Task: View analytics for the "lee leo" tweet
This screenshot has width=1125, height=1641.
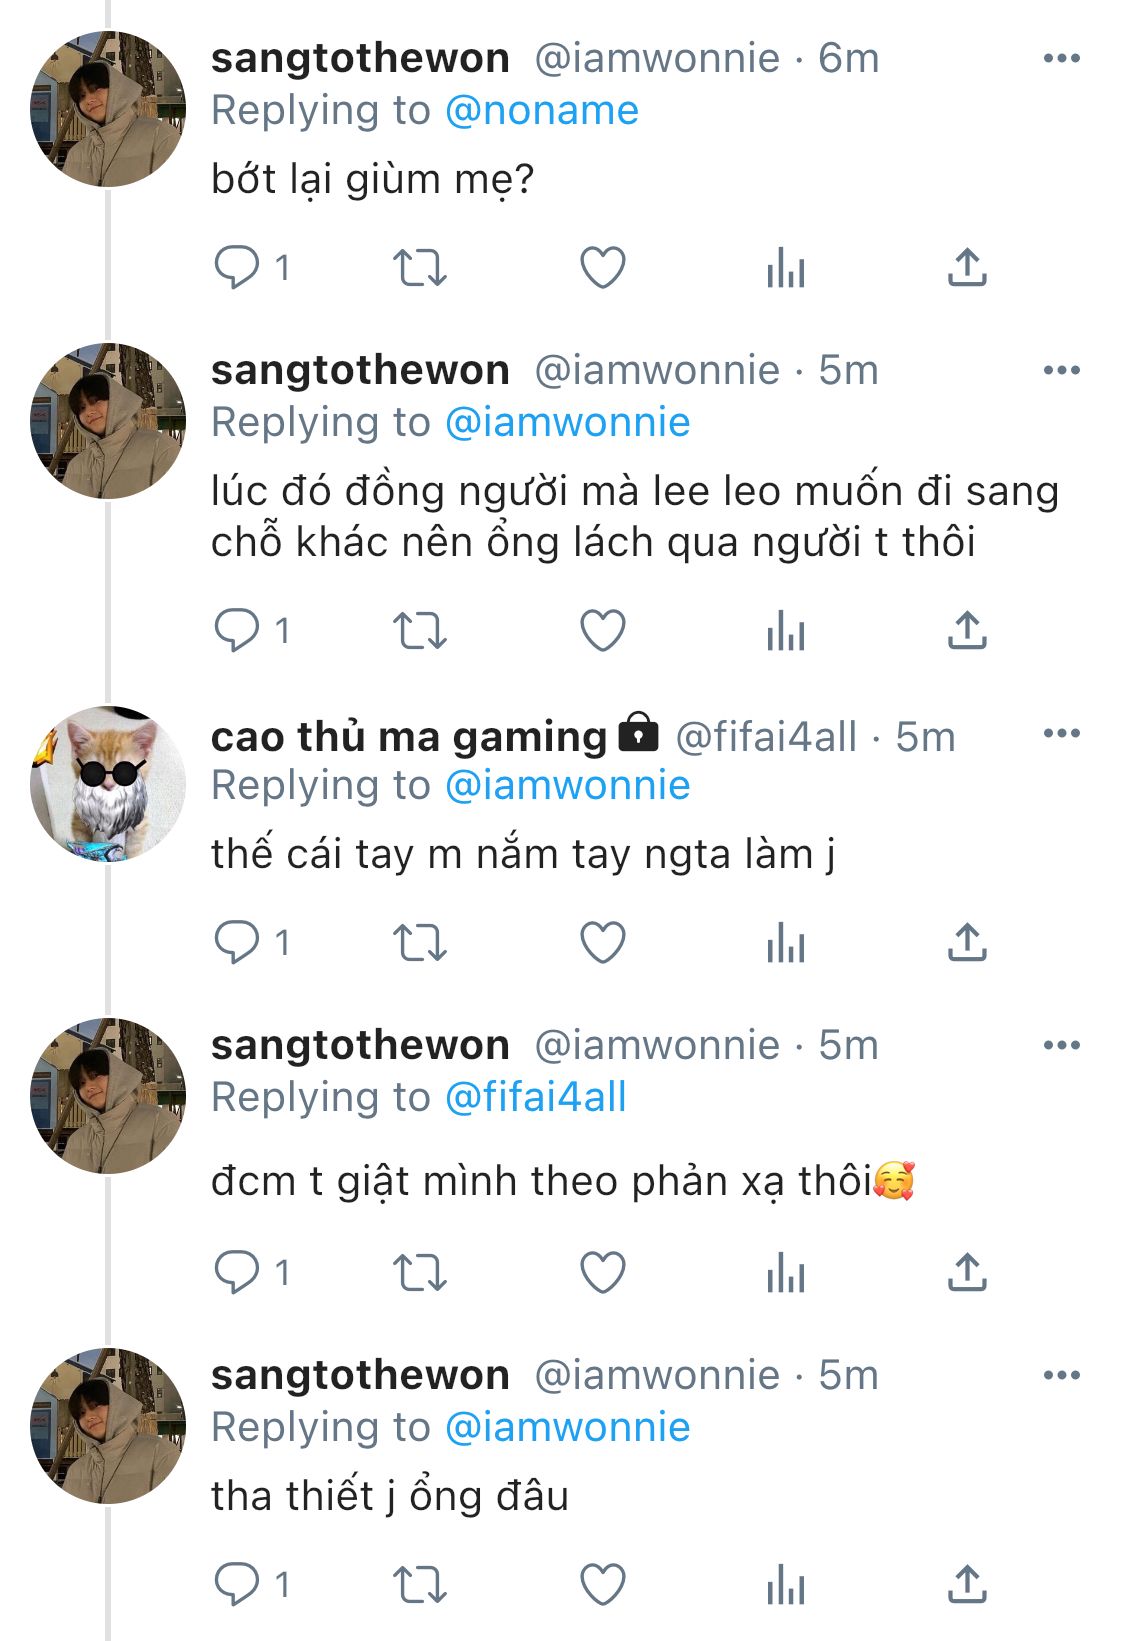Action: [785, 631]
